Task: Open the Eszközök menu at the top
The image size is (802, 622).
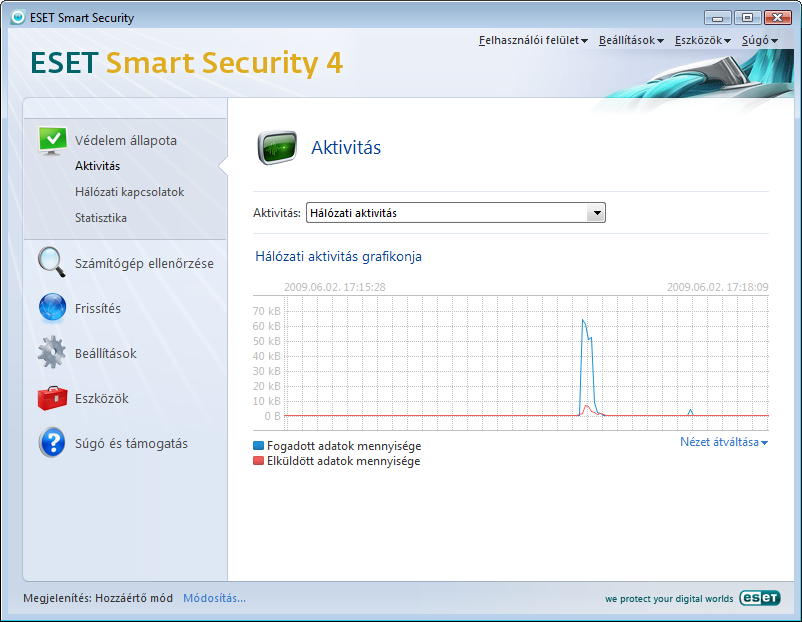Action: [x=701, y=39]
